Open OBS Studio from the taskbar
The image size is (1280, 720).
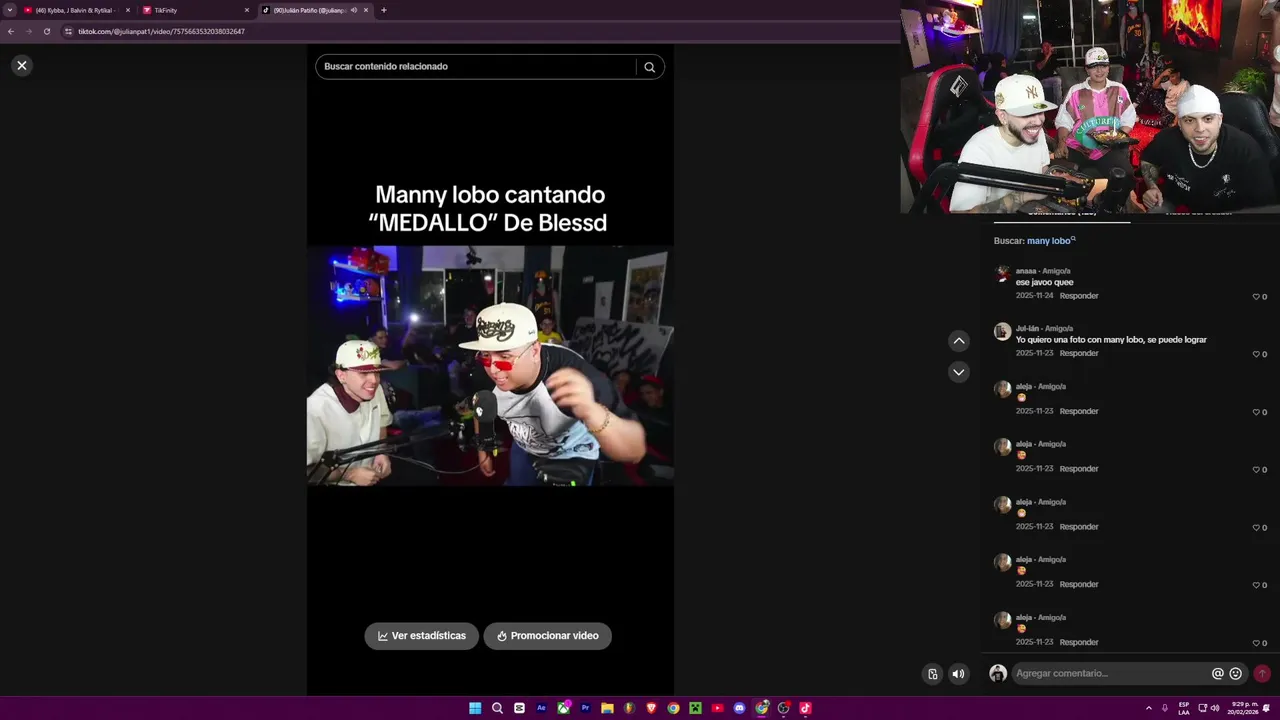tap(783, 708)
